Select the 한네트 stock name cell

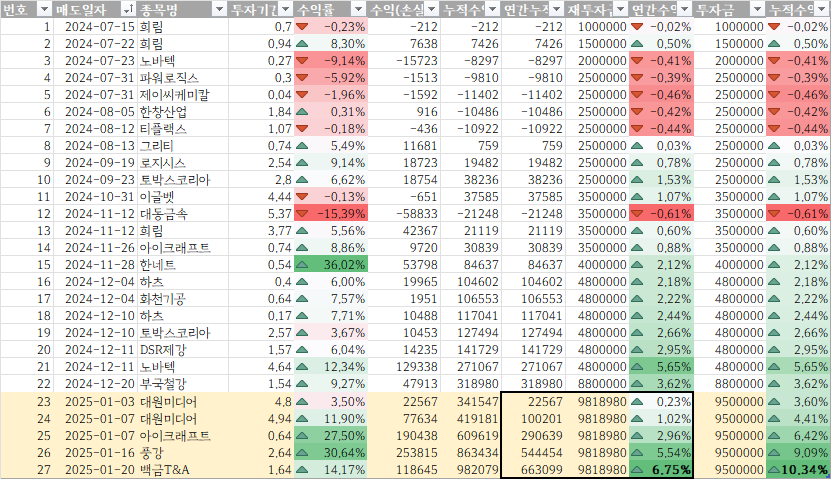coord(183,264)
